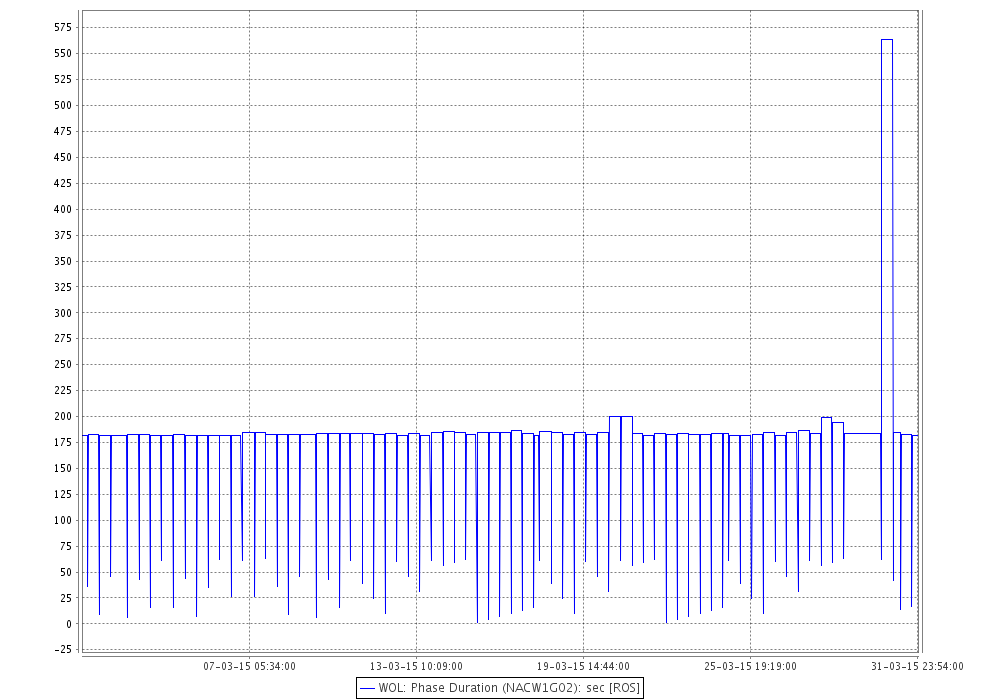Click the x-axis label 19-03-15 14:44:00
This screenshot has width=1000, height=700.
pyautogui.click(x=583, y=666)
